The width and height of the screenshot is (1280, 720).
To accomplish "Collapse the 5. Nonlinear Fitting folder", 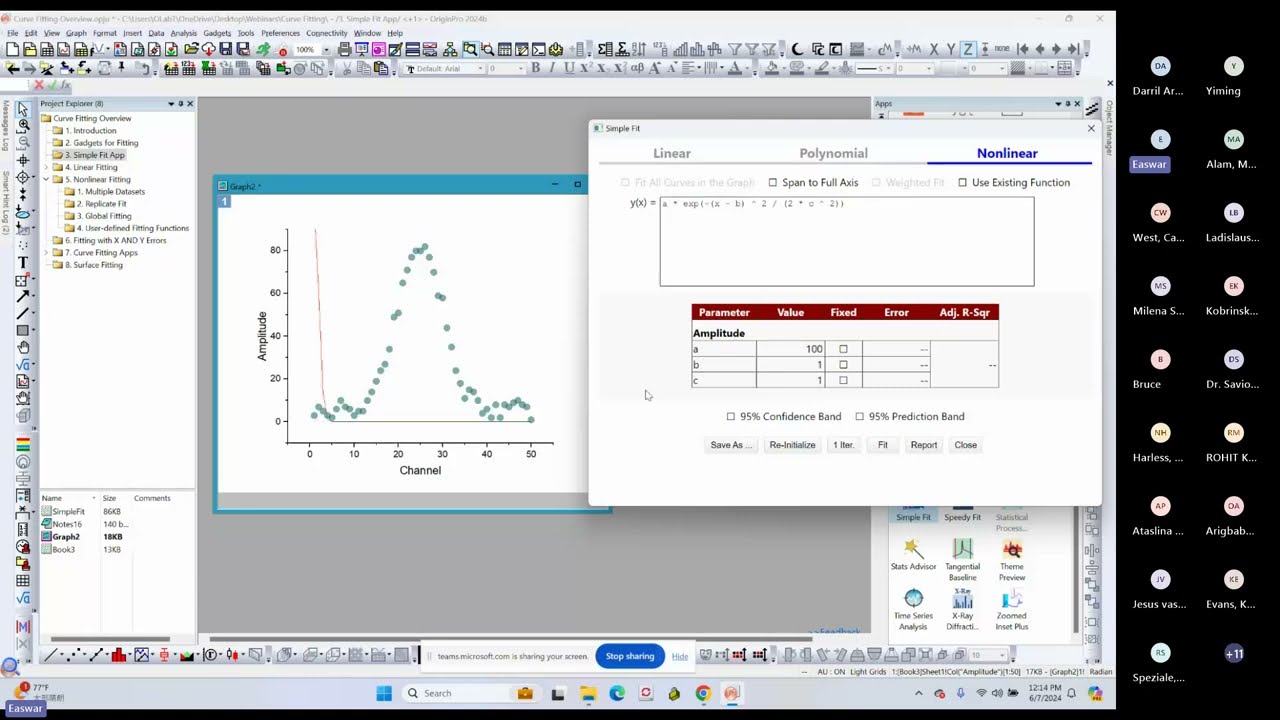I will [x=46, y=179].
